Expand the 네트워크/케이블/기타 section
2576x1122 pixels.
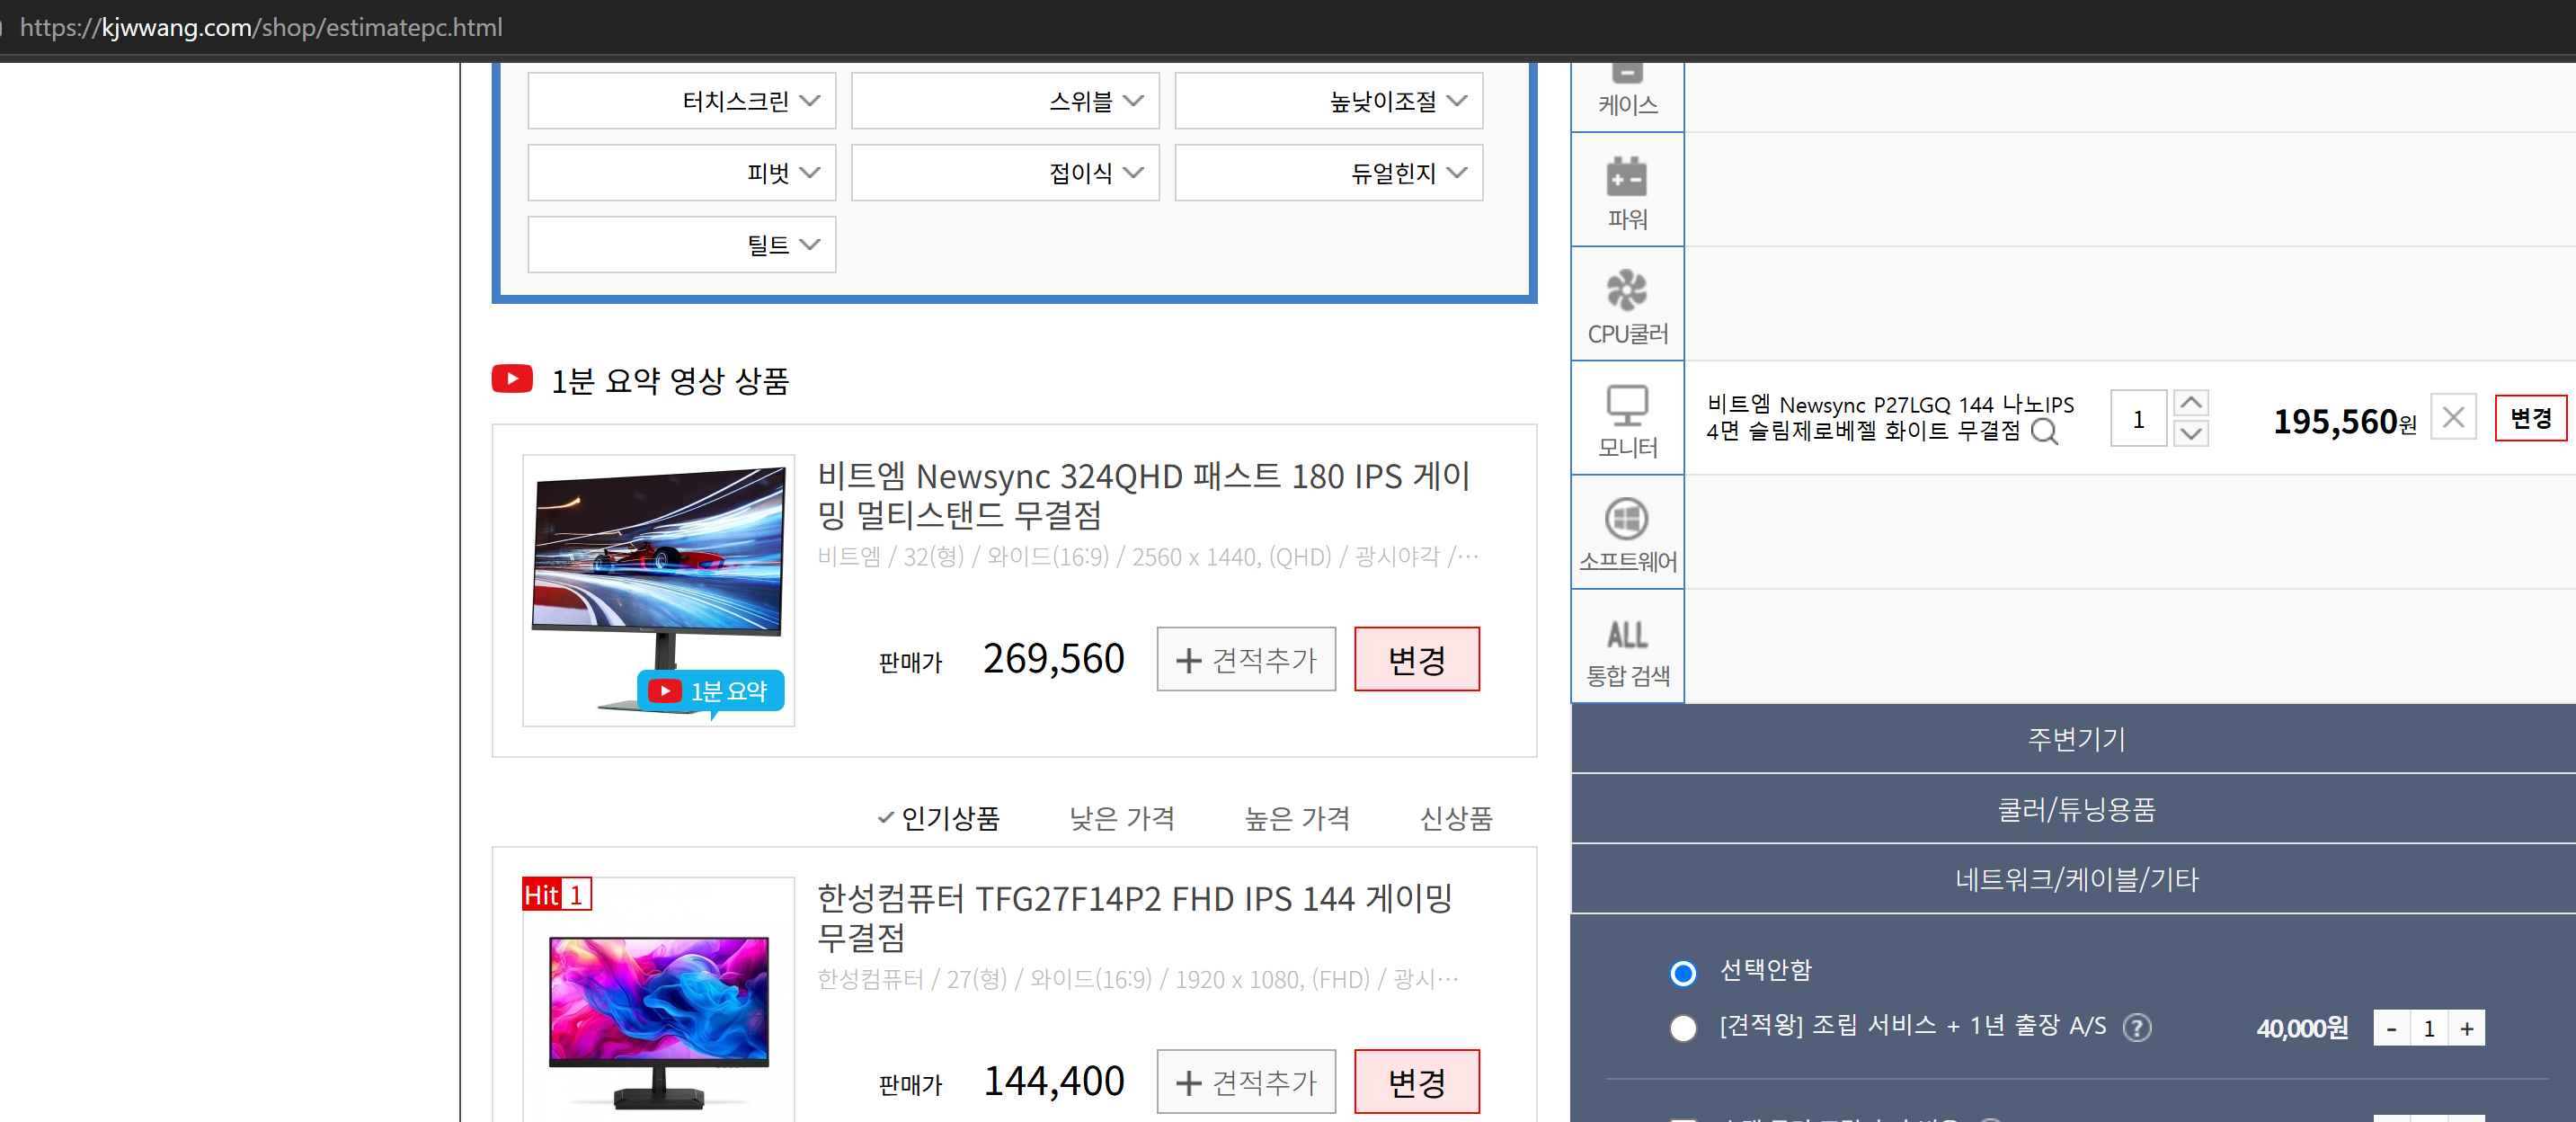2074,879
